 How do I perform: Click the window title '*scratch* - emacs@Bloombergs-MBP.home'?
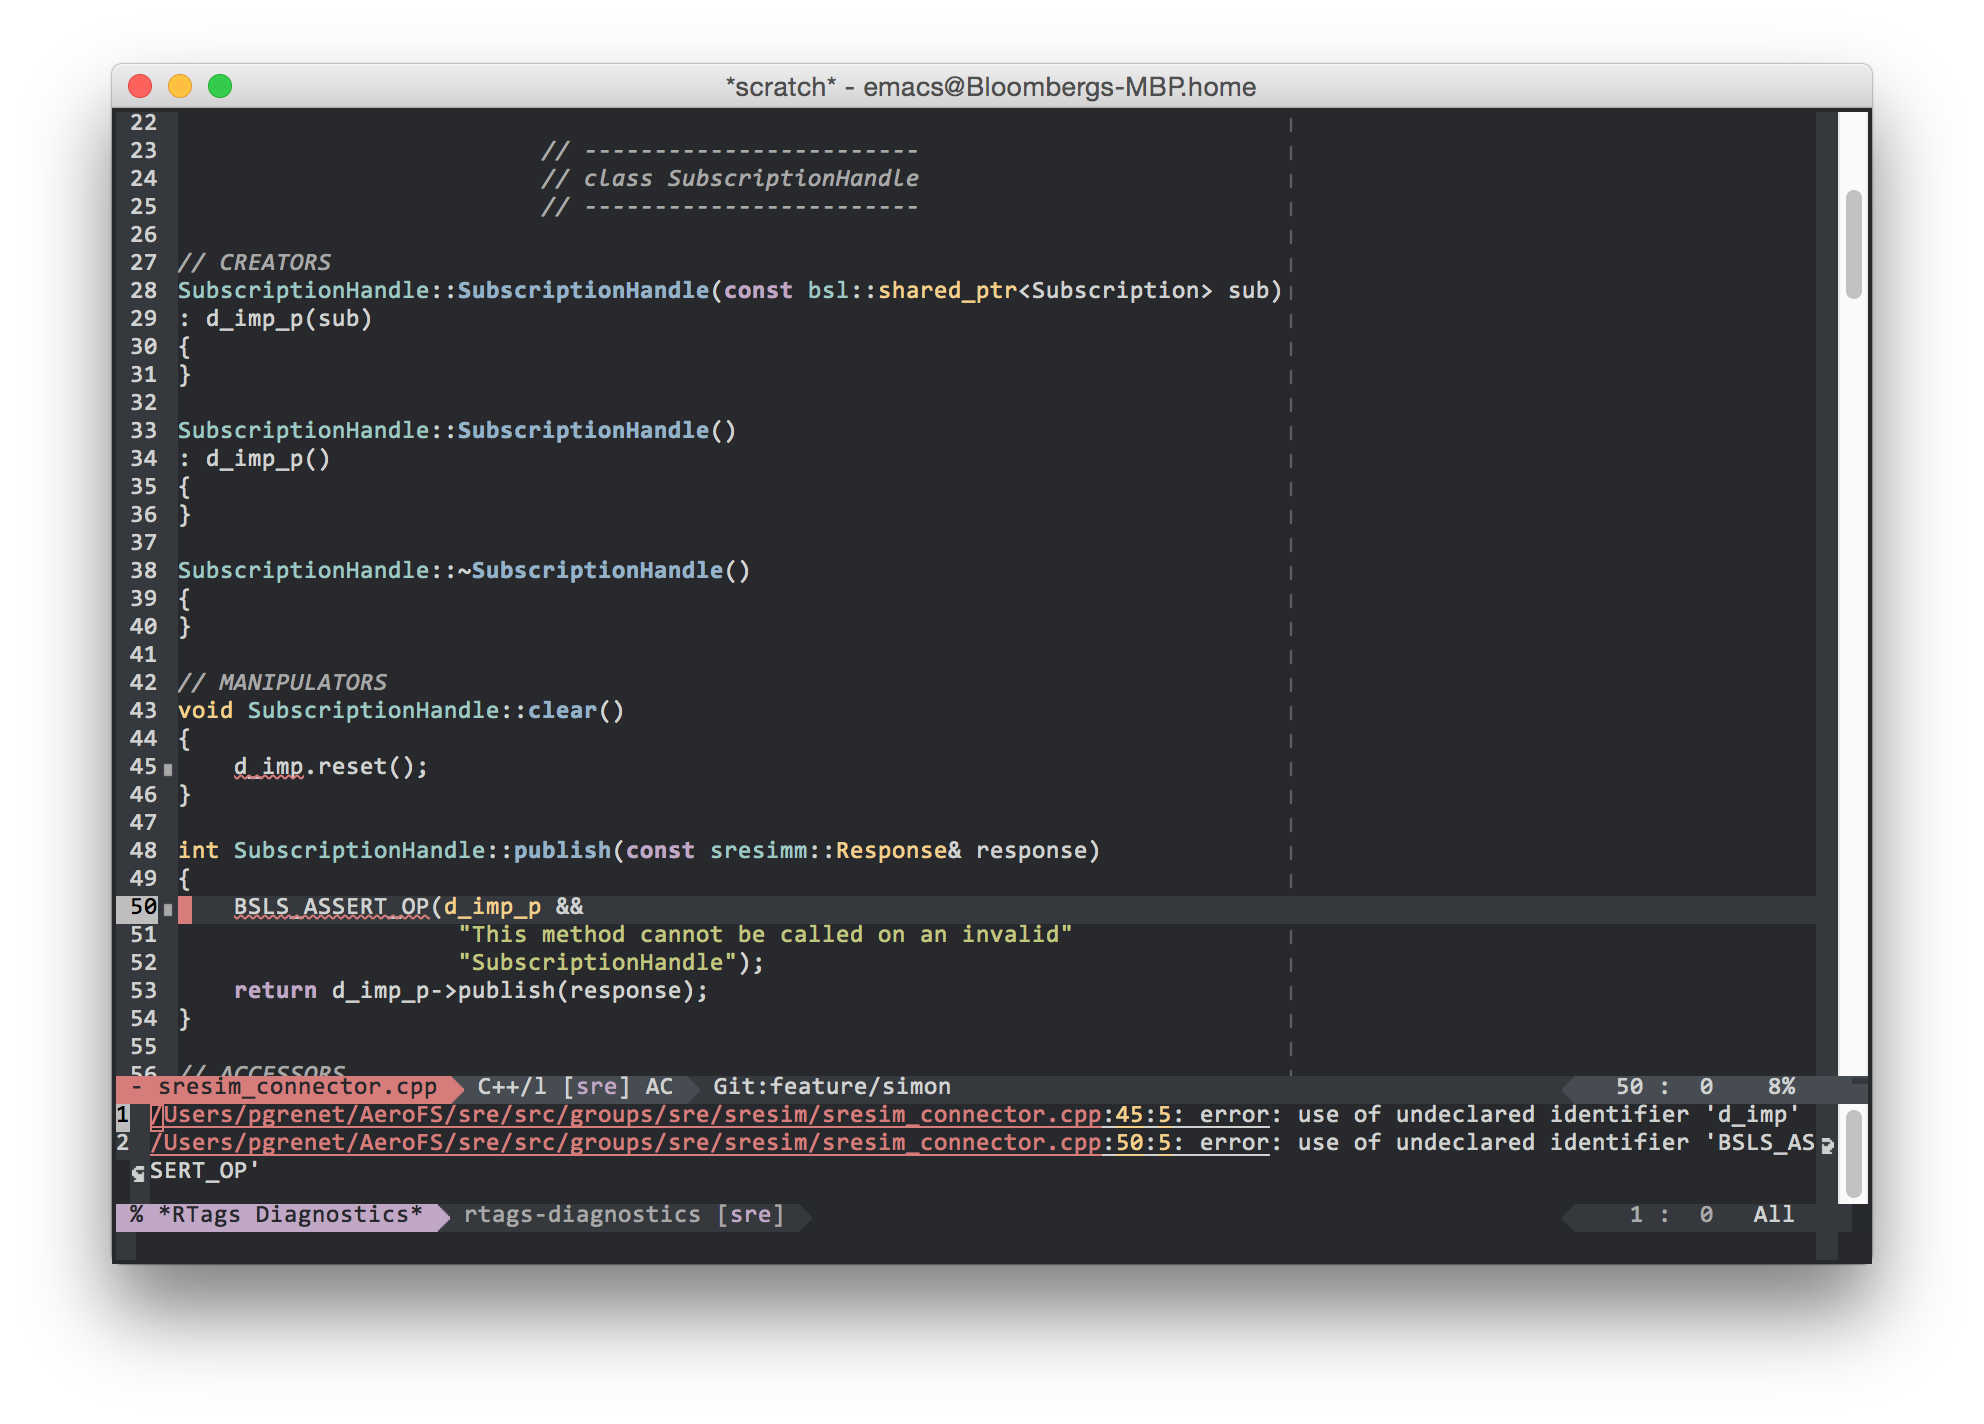click(x=991, y=87)
